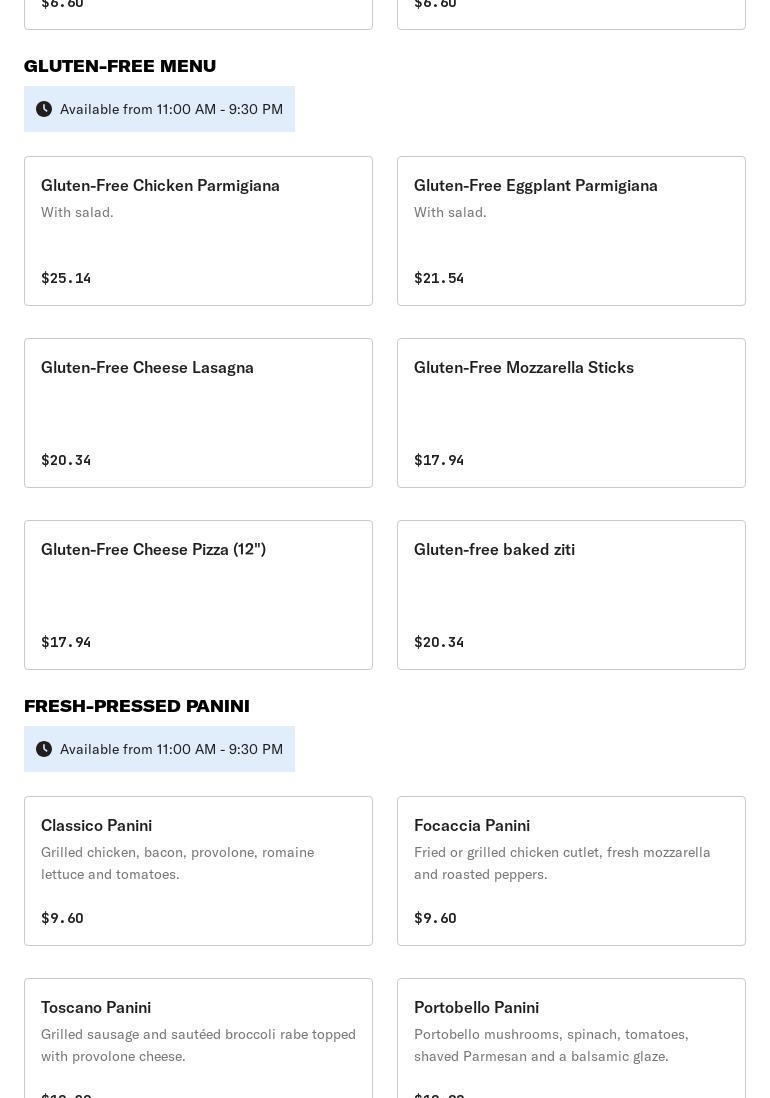Select the Gluten-Free Cheese Pizza (12") item
The image size is (770, 1098).
click(198, 595)
